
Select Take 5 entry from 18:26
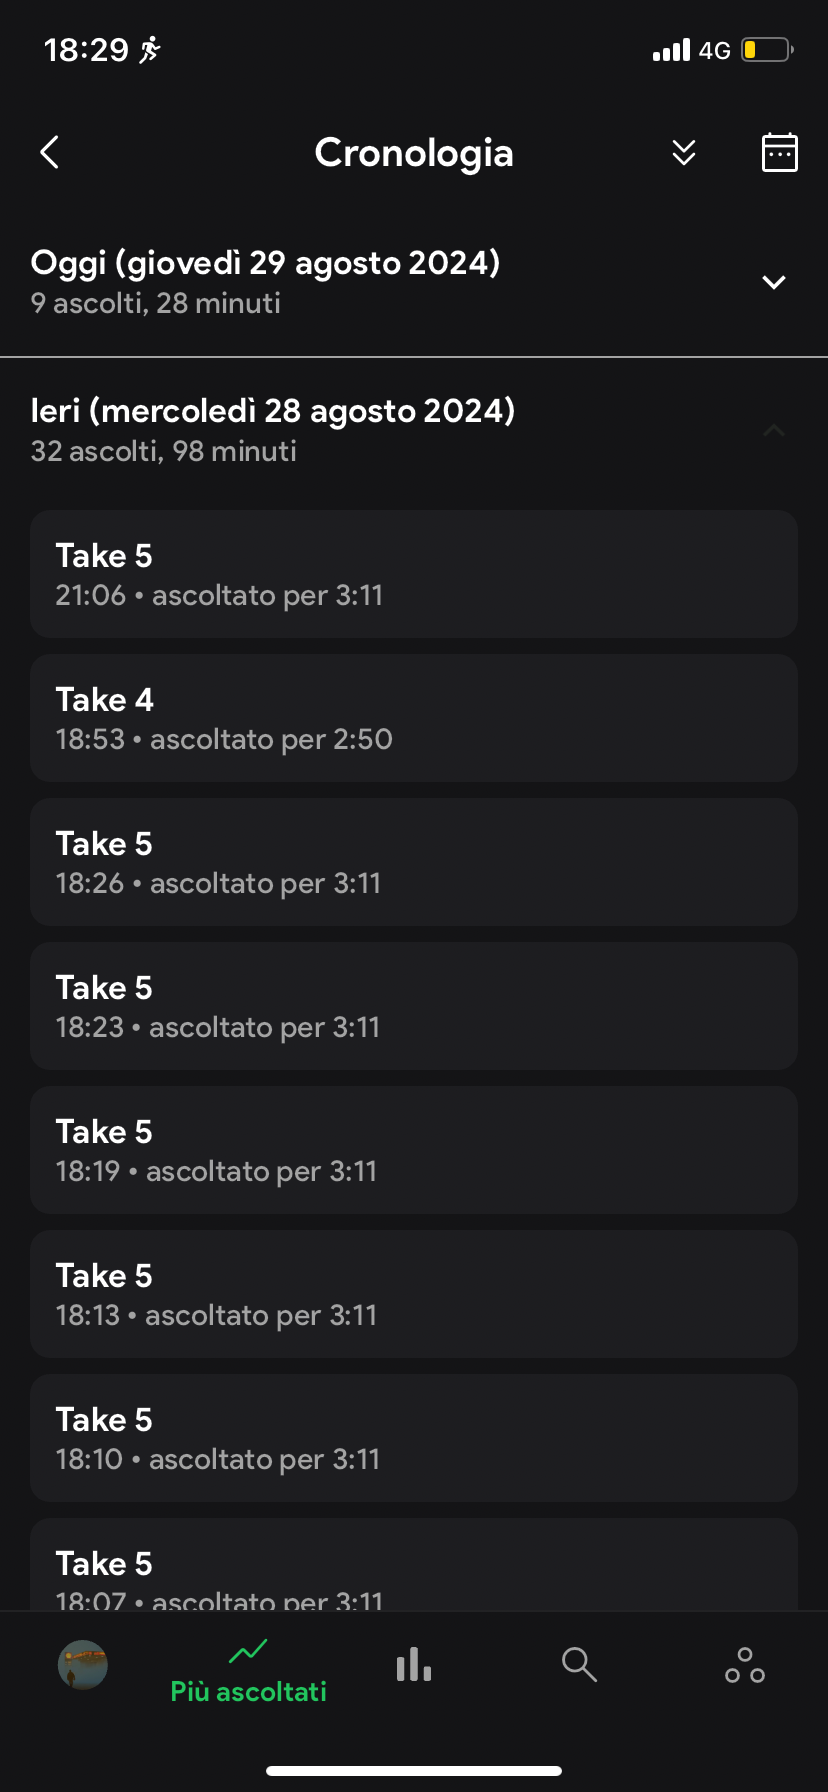point(414,862)
